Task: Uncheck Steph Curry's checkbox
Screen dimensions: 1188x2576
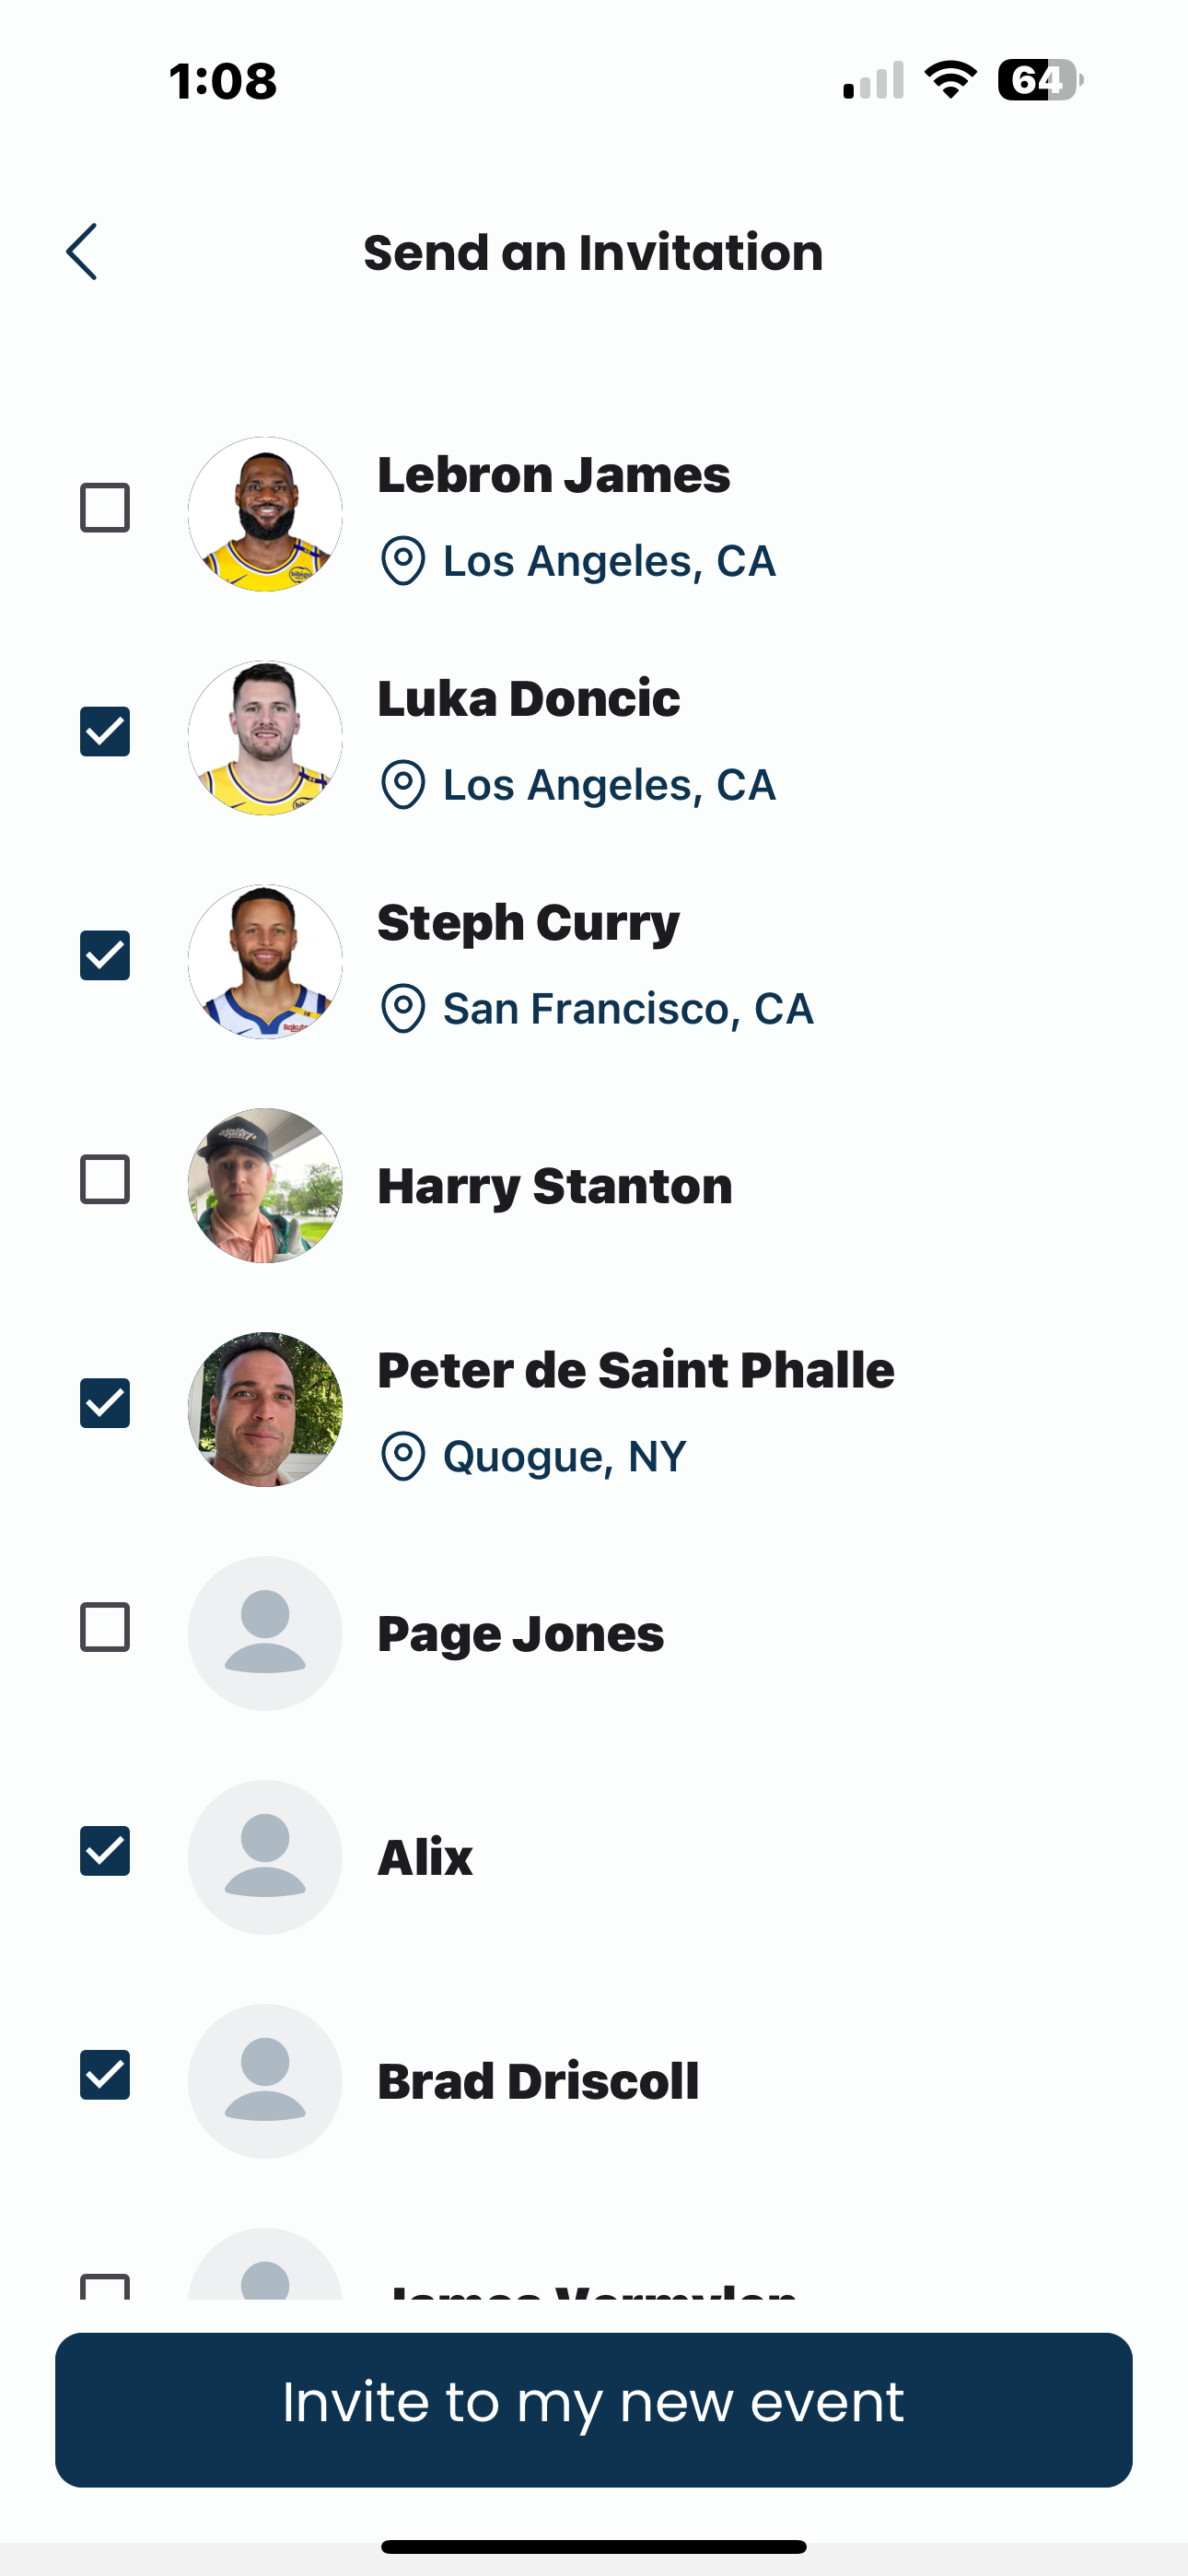Action: click(105, 956)
